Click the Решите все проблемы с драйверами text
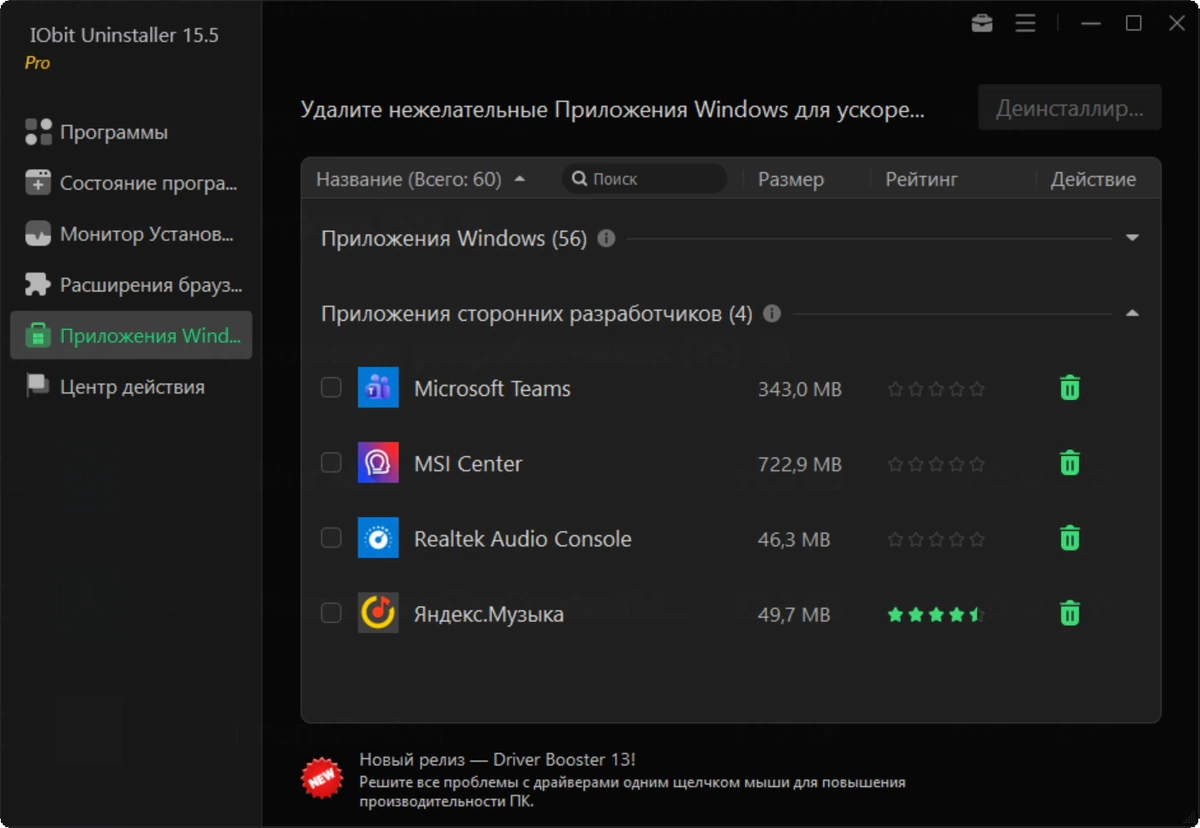1200x828 pixels. [x=632, y=791]
